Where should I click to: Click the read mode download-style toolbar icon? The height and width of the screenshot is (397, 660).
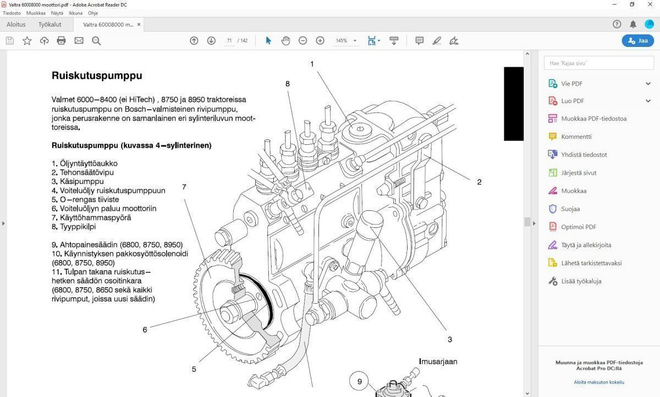point(394,41)
